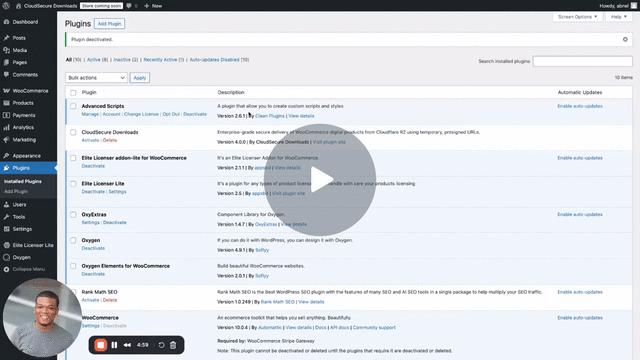The height and width of the screenshot is (360, 640).
Task: Rewind the recording
Action: click(127, 345)
